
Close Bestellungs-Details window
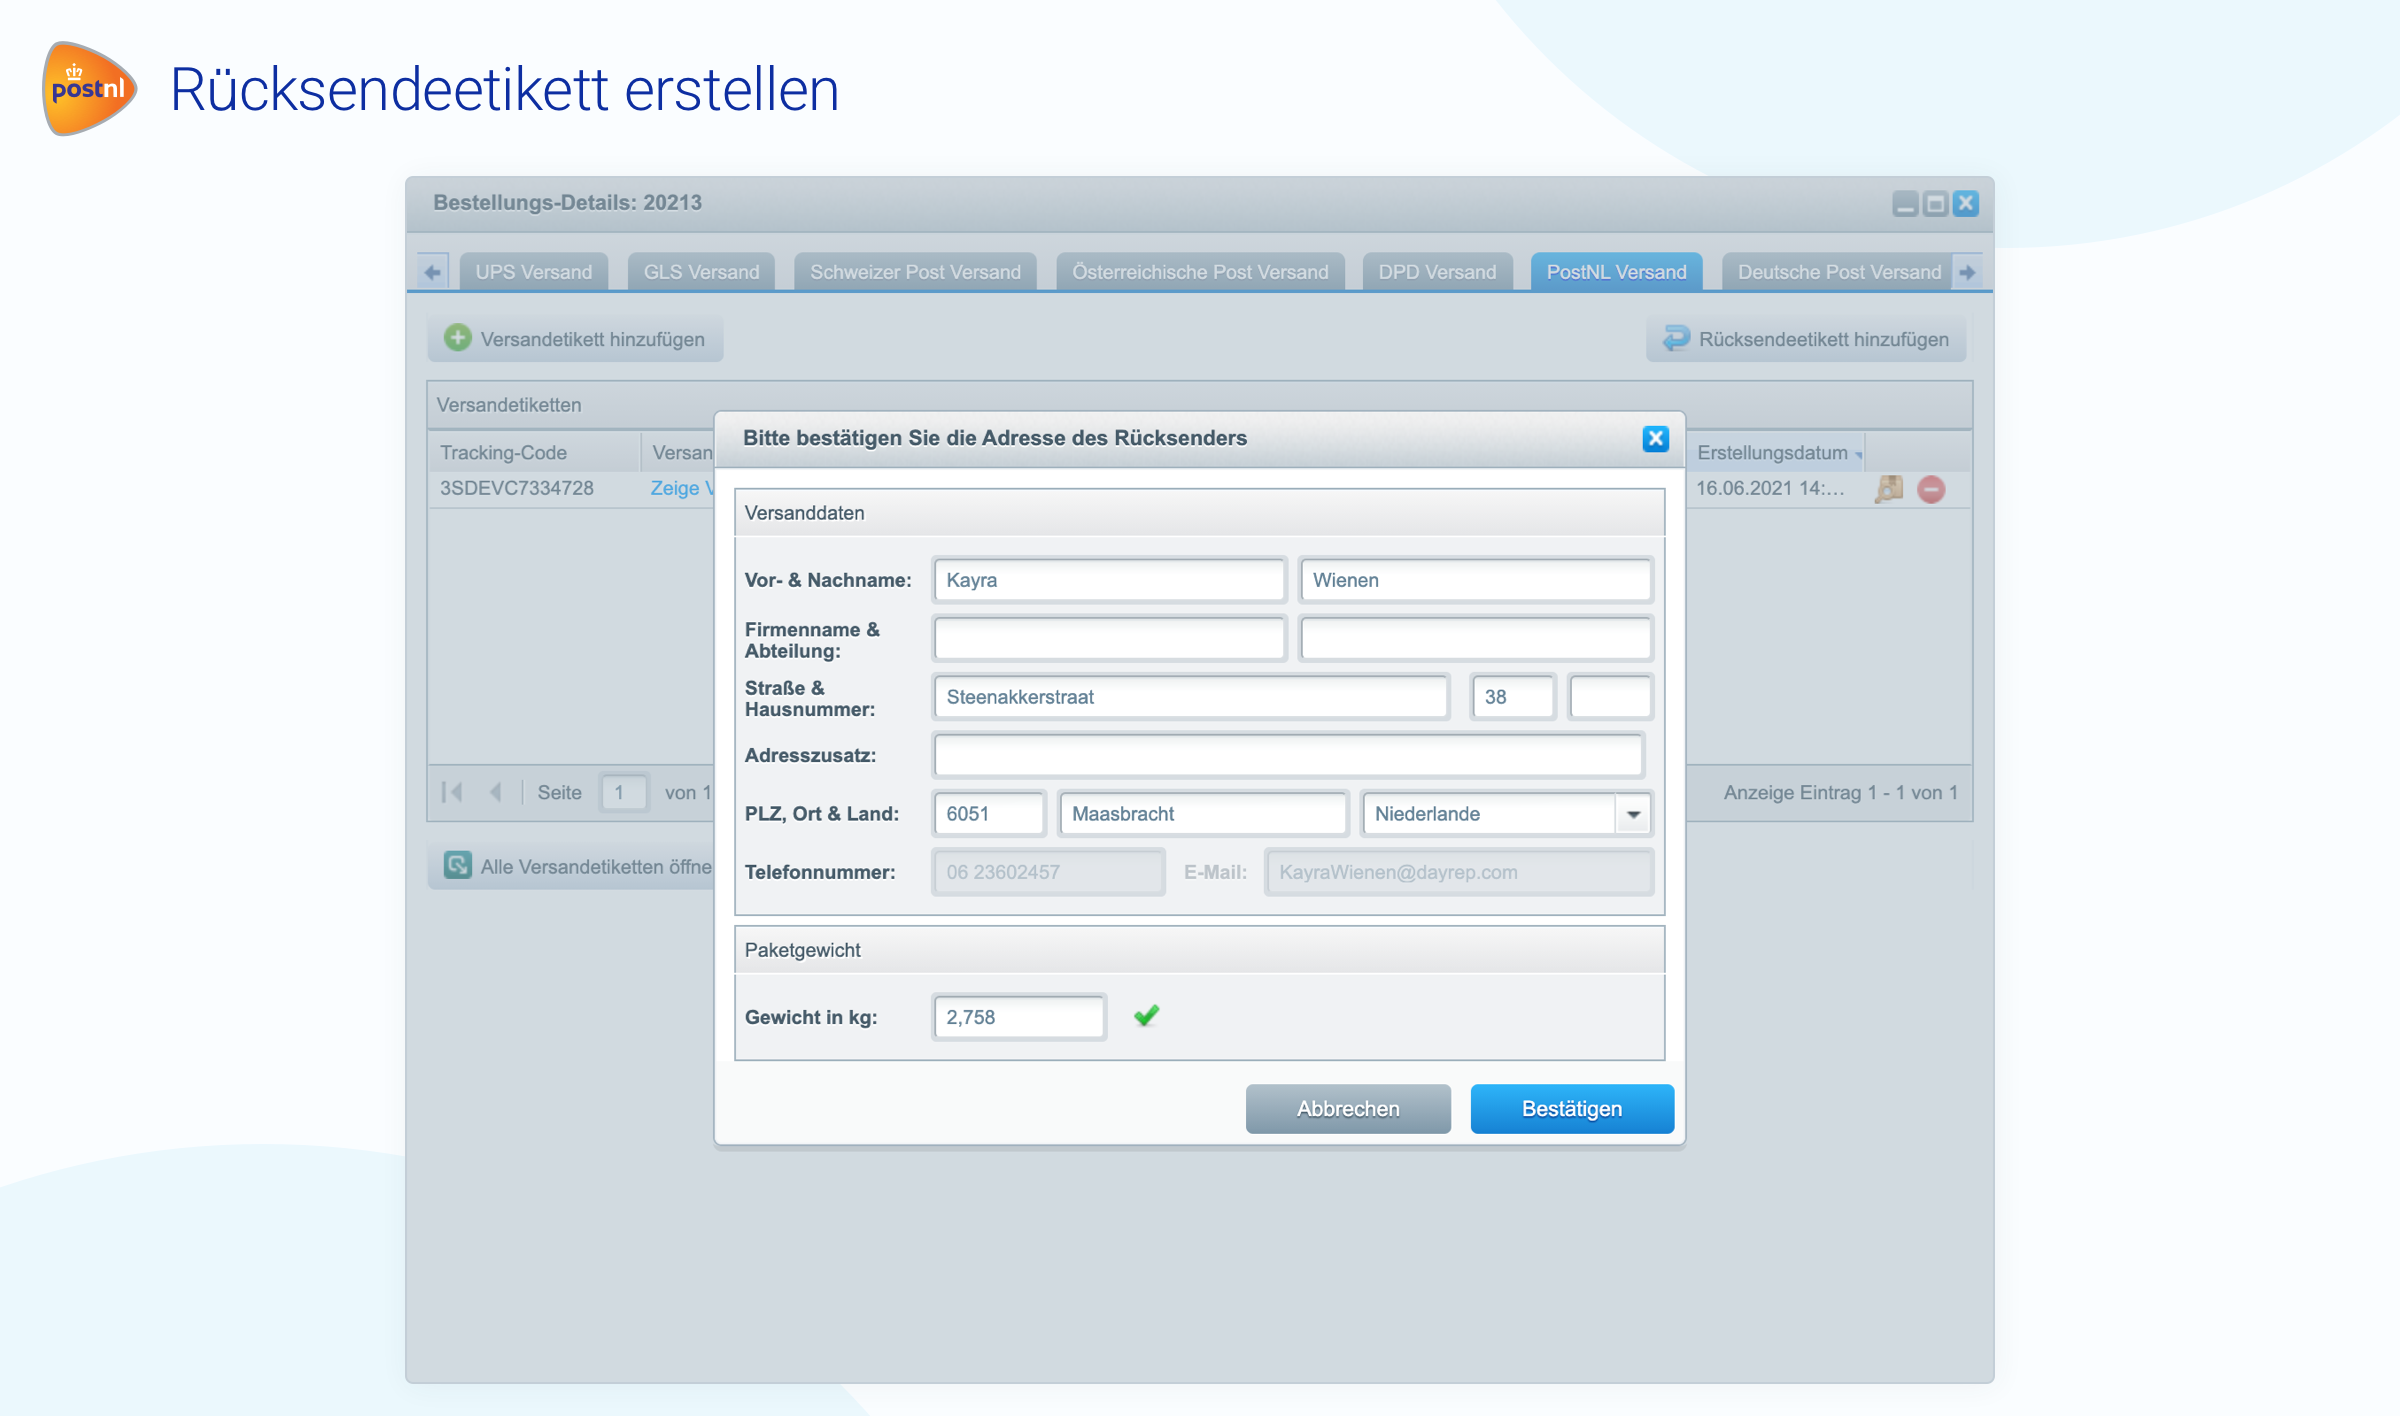pos(1966,204)
